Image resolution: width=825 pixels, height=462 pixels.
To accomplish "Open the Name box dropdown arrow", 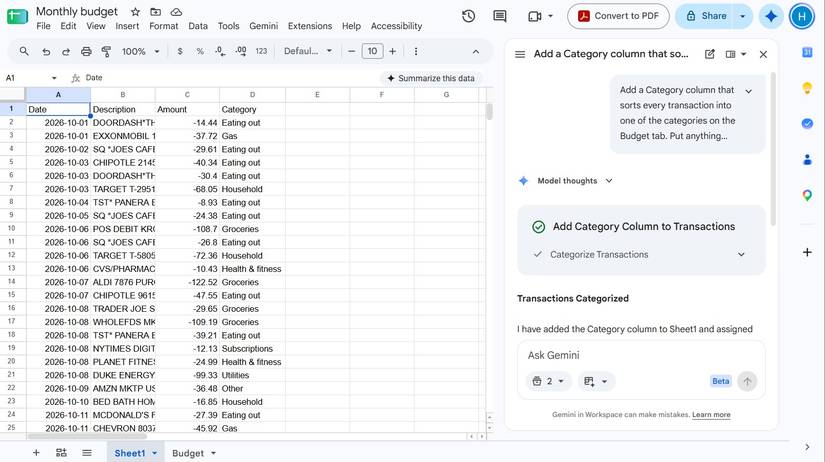I will coord(54,78).
